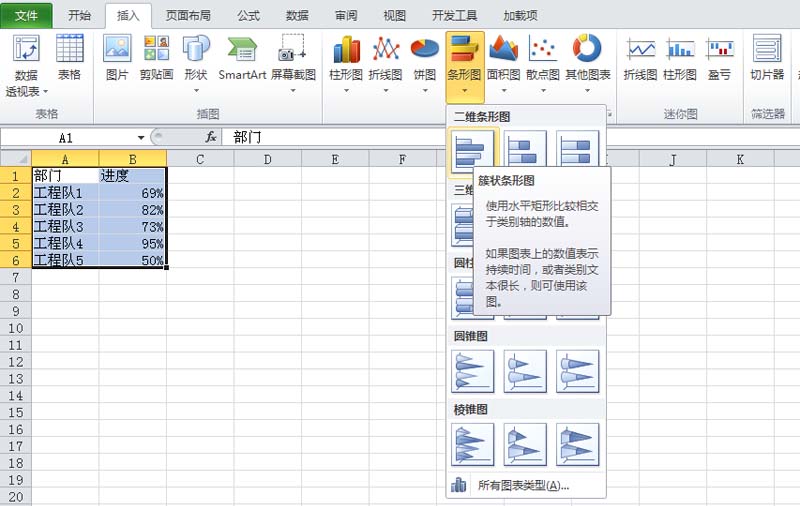The image size is (800, 506).
Task: Click cell containing 工程队3
Action: click(65, 226)
